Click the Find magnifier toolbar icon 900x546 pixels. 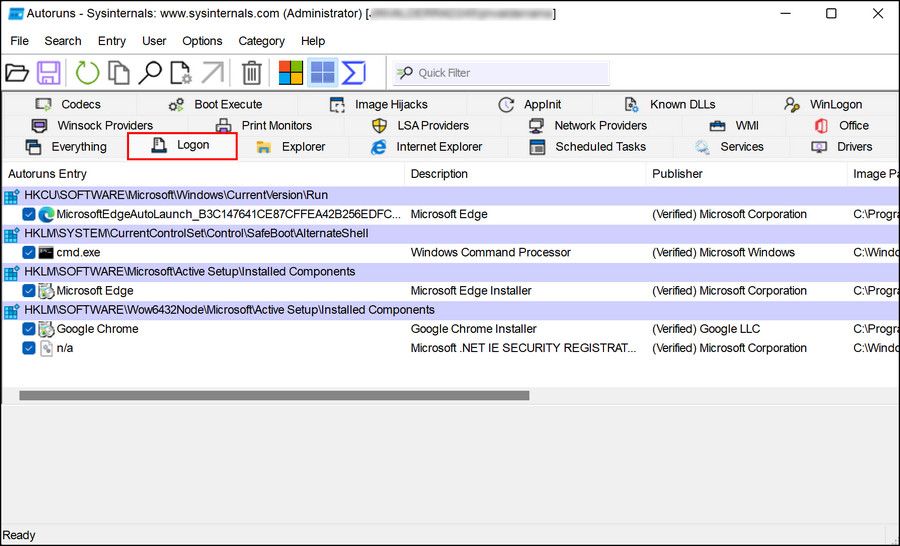[150, 73]
